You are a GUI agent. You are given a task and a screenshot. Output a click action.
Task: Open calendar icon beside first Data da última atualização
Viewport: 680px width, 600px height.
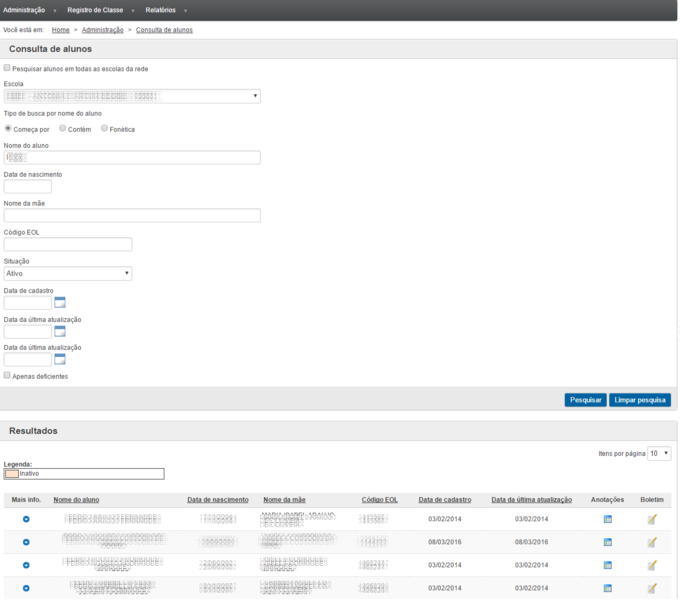tap(60, 331)
